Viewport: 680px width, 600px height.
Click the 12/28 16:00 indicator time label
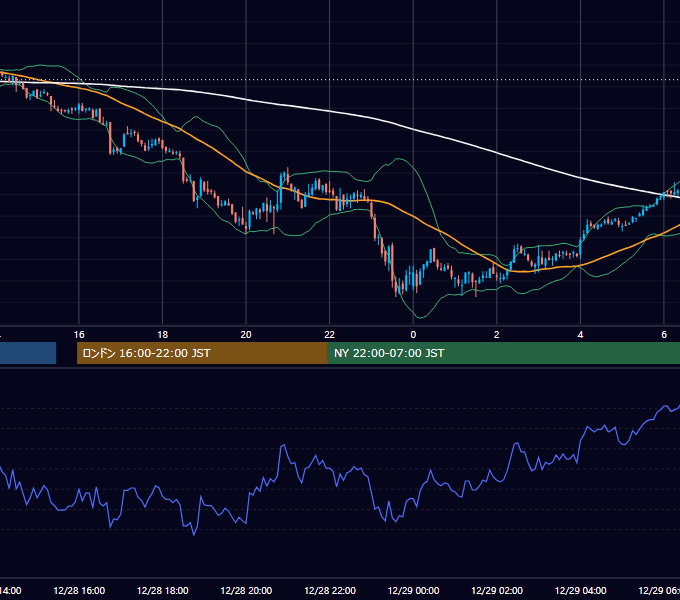point(79,591)
